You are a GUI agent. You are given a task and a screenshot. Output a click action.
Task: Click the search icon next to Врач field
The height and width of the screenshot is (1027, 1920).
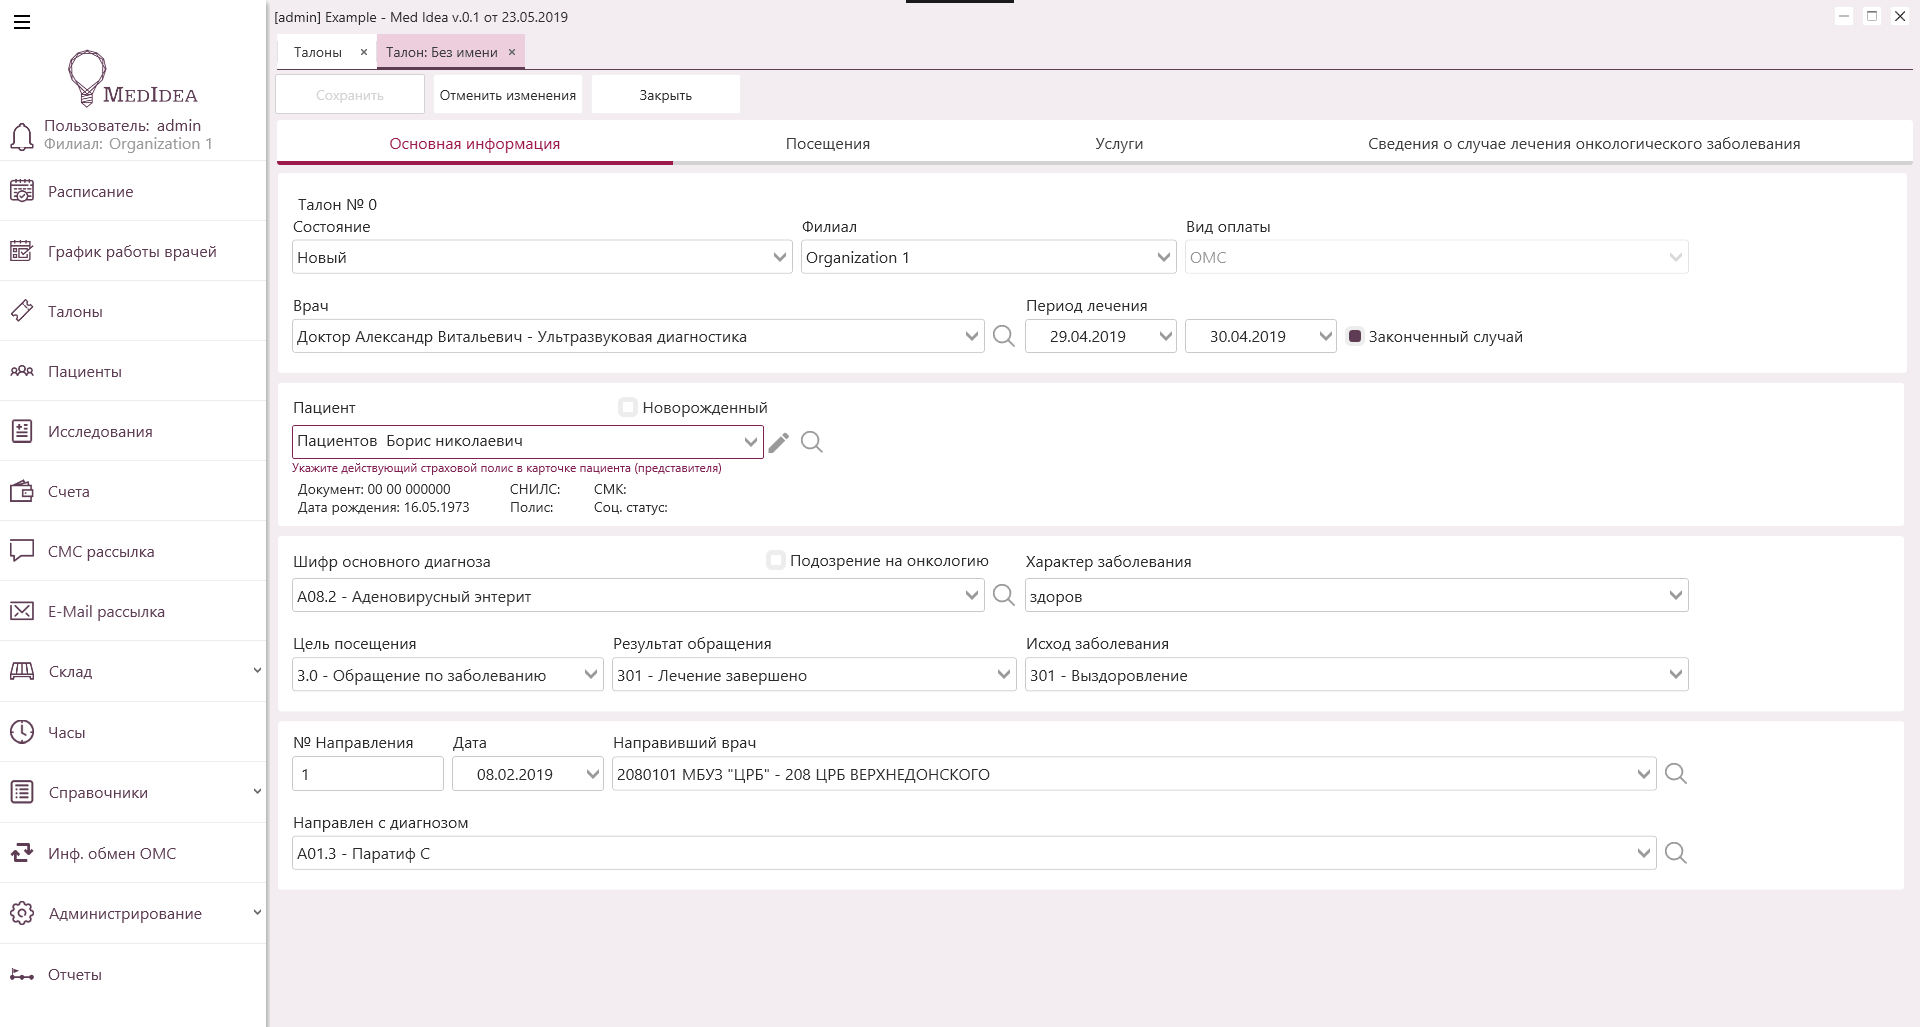tap(1004, 336)
